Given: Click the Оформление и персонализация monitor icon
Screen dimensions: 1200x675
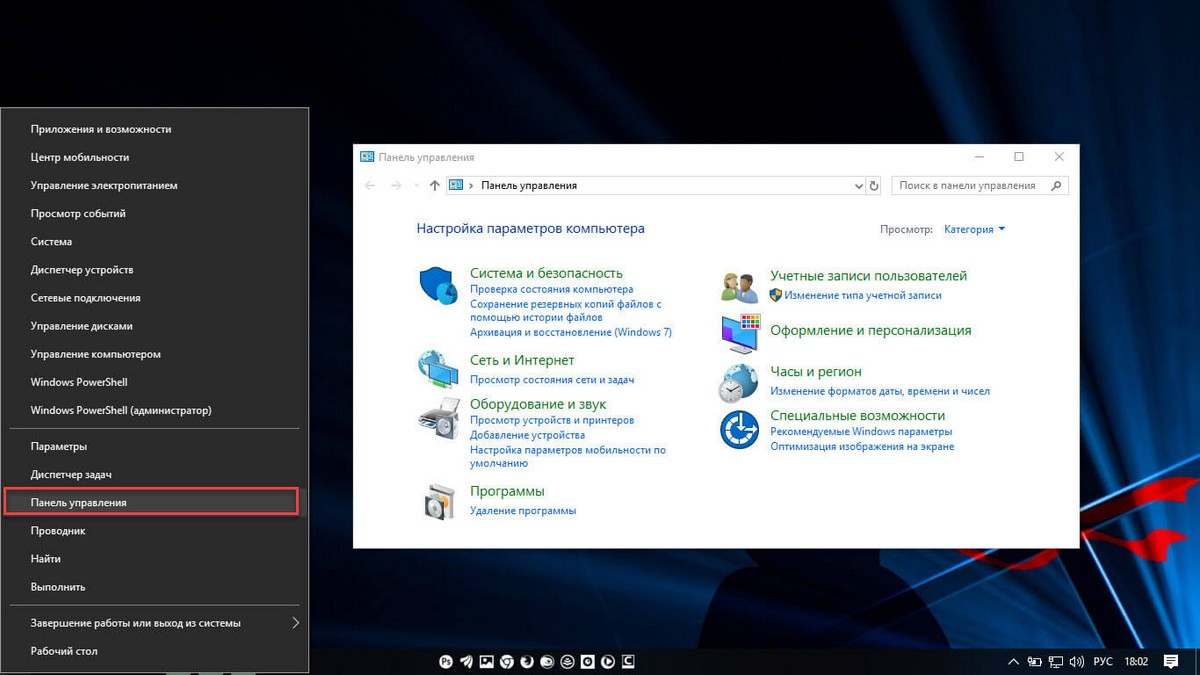Looking at the screenshot, I should [740, 333].
